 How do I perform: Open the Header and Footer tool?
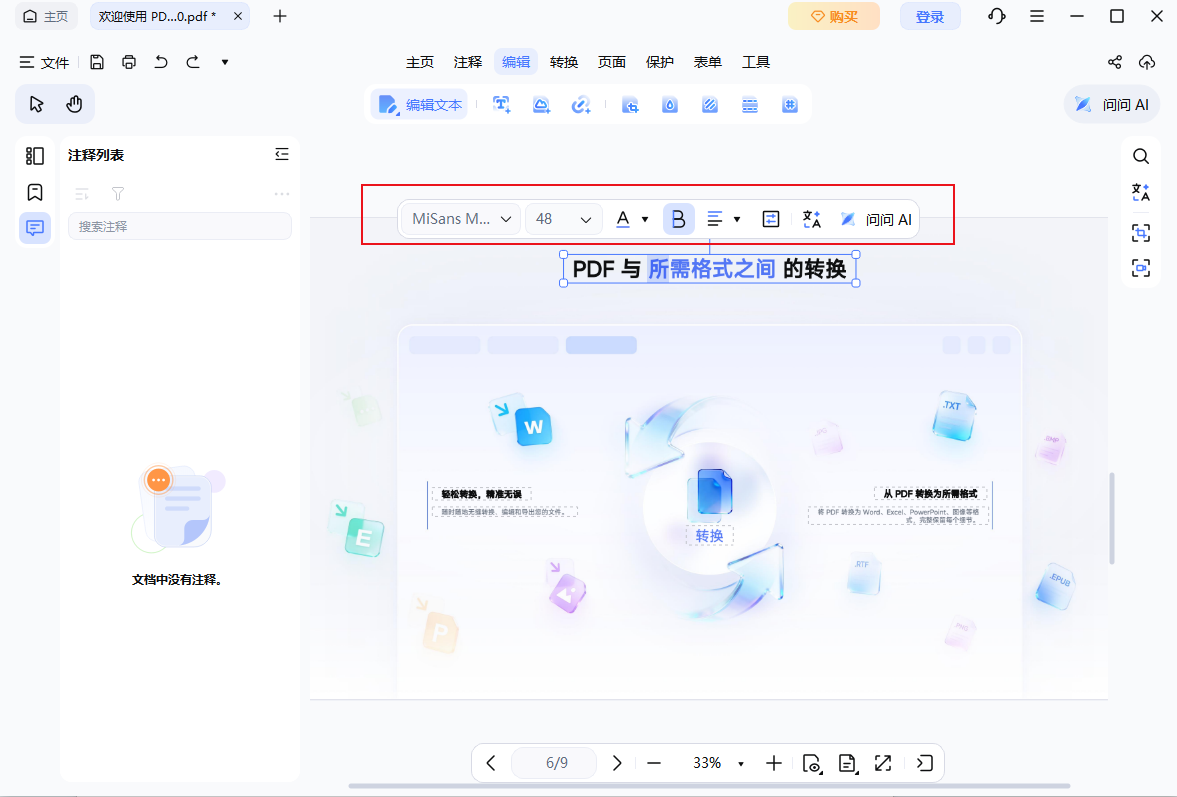(750, 105)
